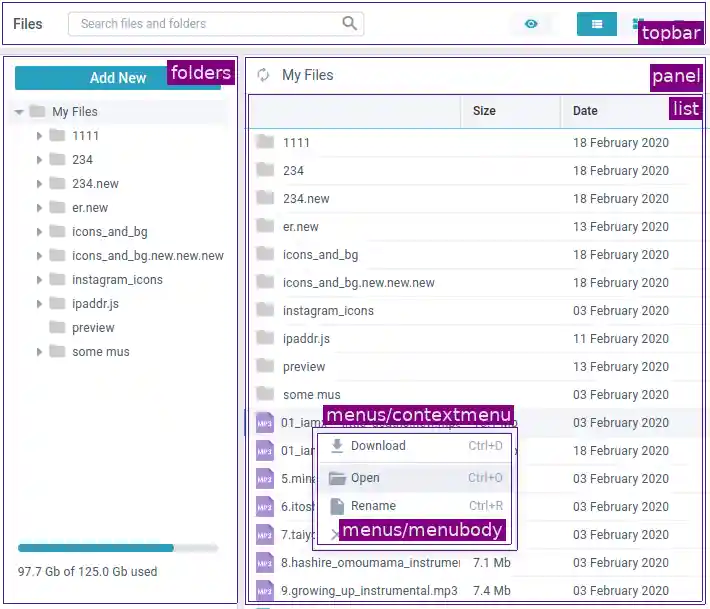Toggle the eye preview mode
Viewport: 710px width, 609px height.
pos(531,24)
